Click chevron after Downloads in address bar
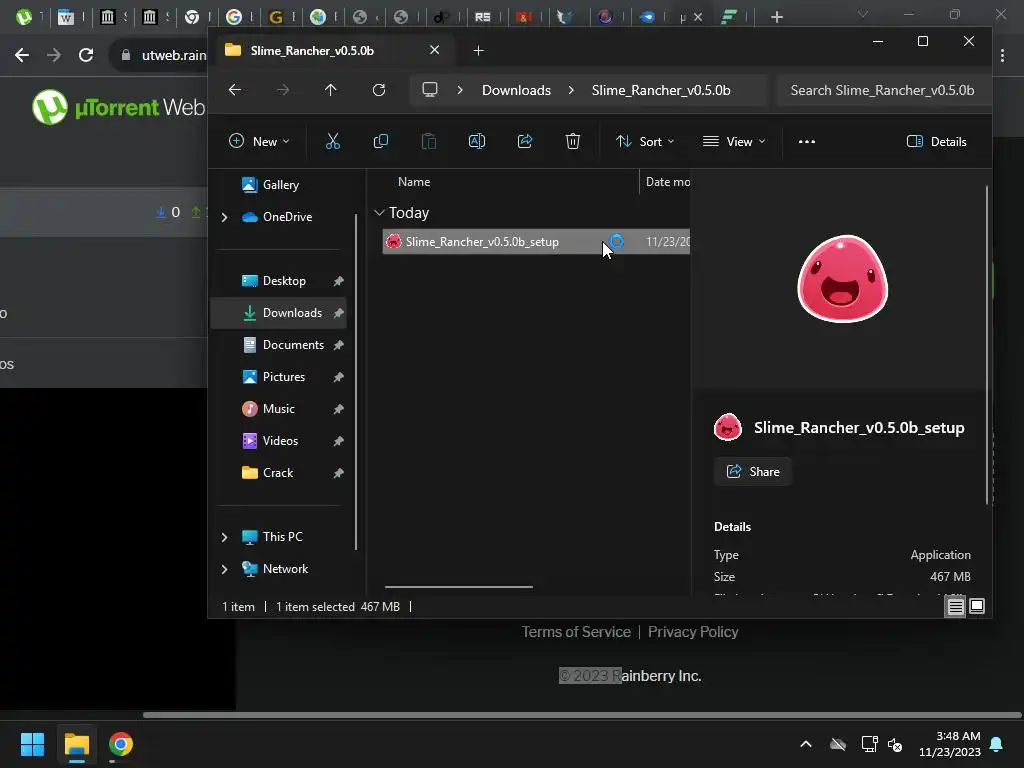1024x768 pixels. point(571,90)
